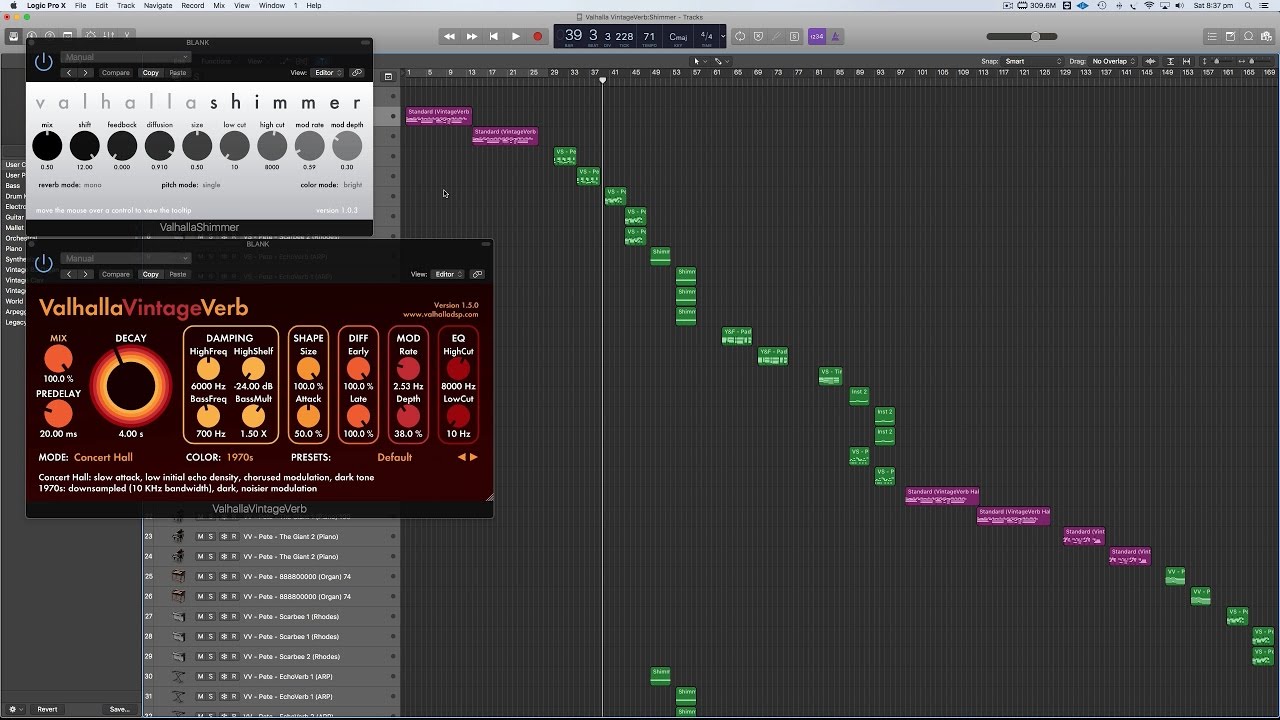Image resolution: width=1280 pixels, height=720 pixels.
Task: Click the Fast Forward transport button
Action: pos(471,37)
